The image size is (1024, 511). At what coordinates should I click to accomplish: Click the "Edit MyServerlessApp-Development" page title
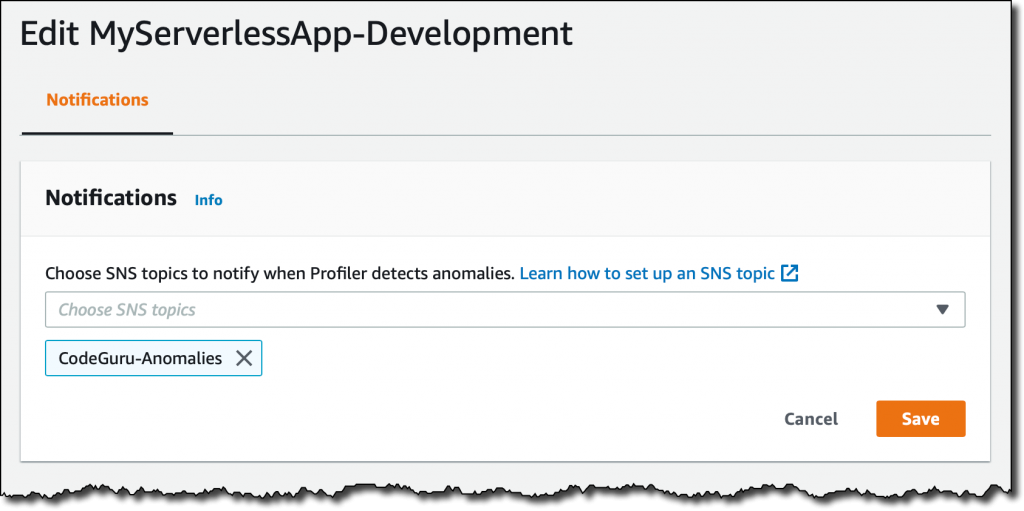296,34
